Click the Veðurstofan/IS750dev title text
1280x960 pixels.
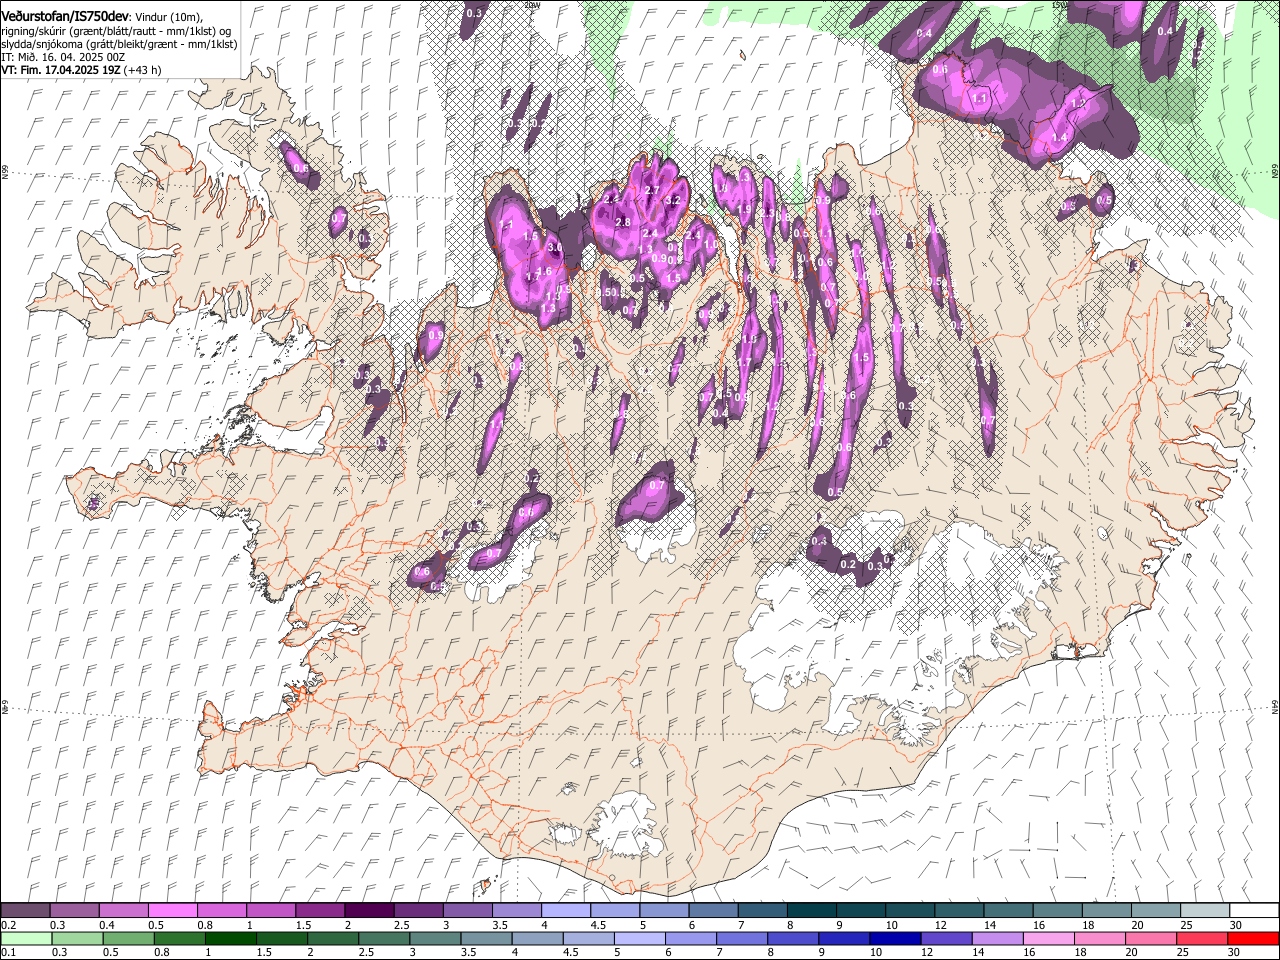point(65,17)
